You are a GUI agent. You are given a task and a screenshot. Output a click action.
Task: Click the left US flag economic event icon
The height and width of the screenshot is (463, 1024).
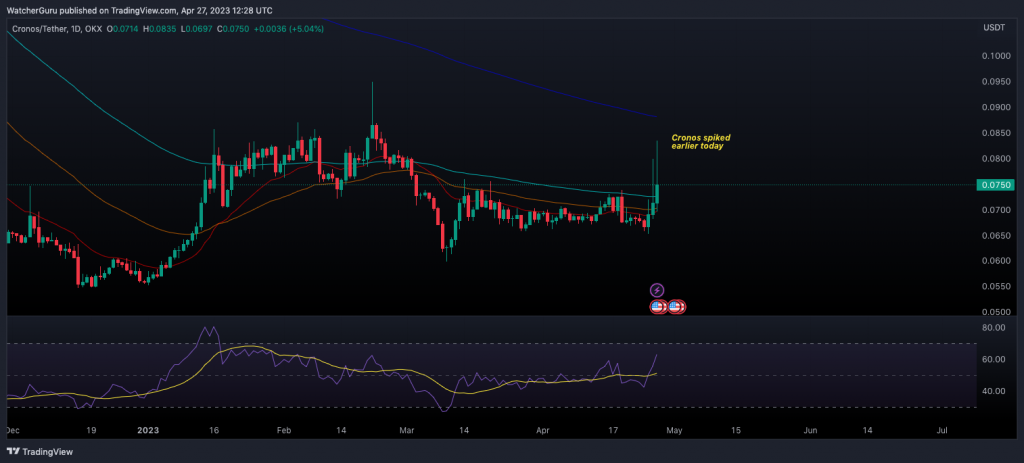coord(659,306)
